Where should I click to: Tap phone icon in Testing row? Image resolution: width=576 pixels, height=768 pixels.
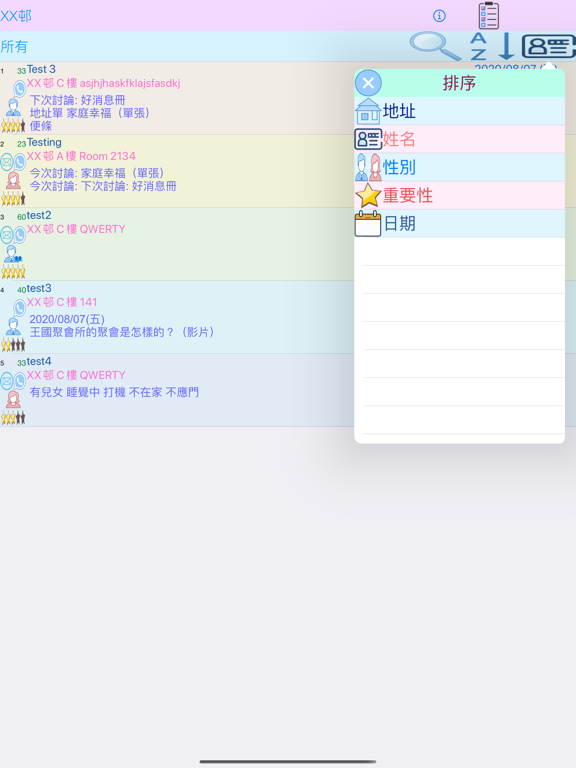tap(20, 162)
